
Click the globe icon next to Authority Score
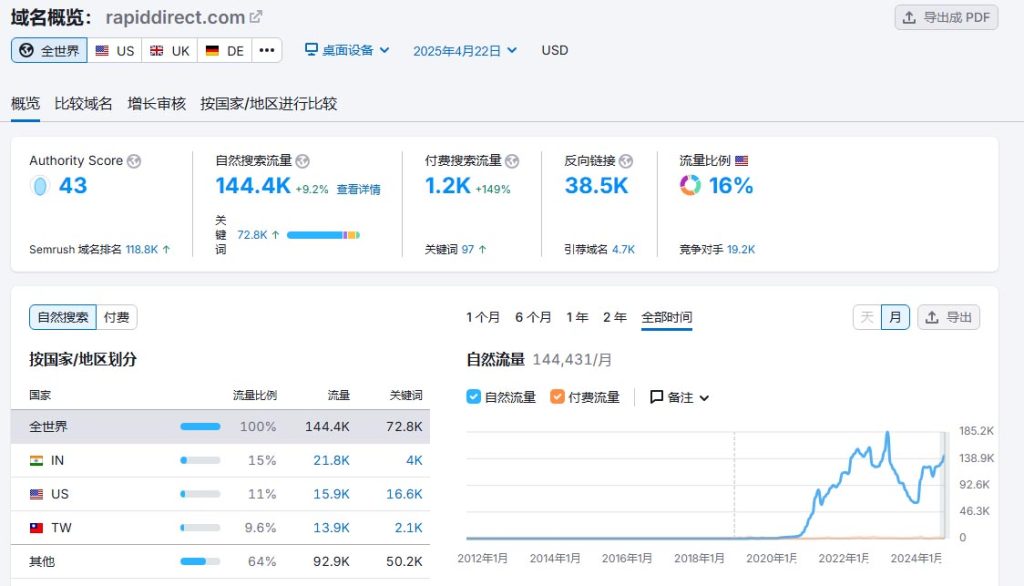[134, 161]
